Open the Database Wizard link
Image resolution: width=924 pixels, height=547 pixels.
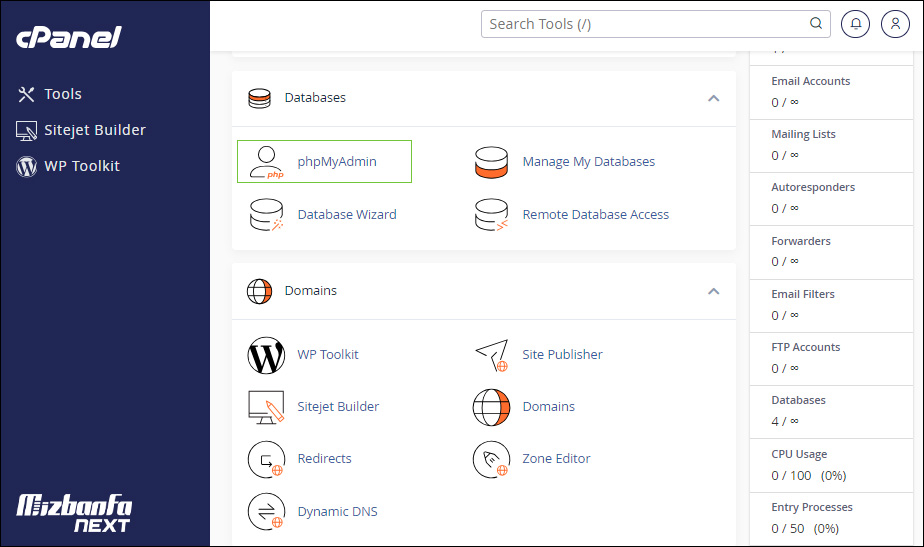pyautogui.click(x=347, y=215)
